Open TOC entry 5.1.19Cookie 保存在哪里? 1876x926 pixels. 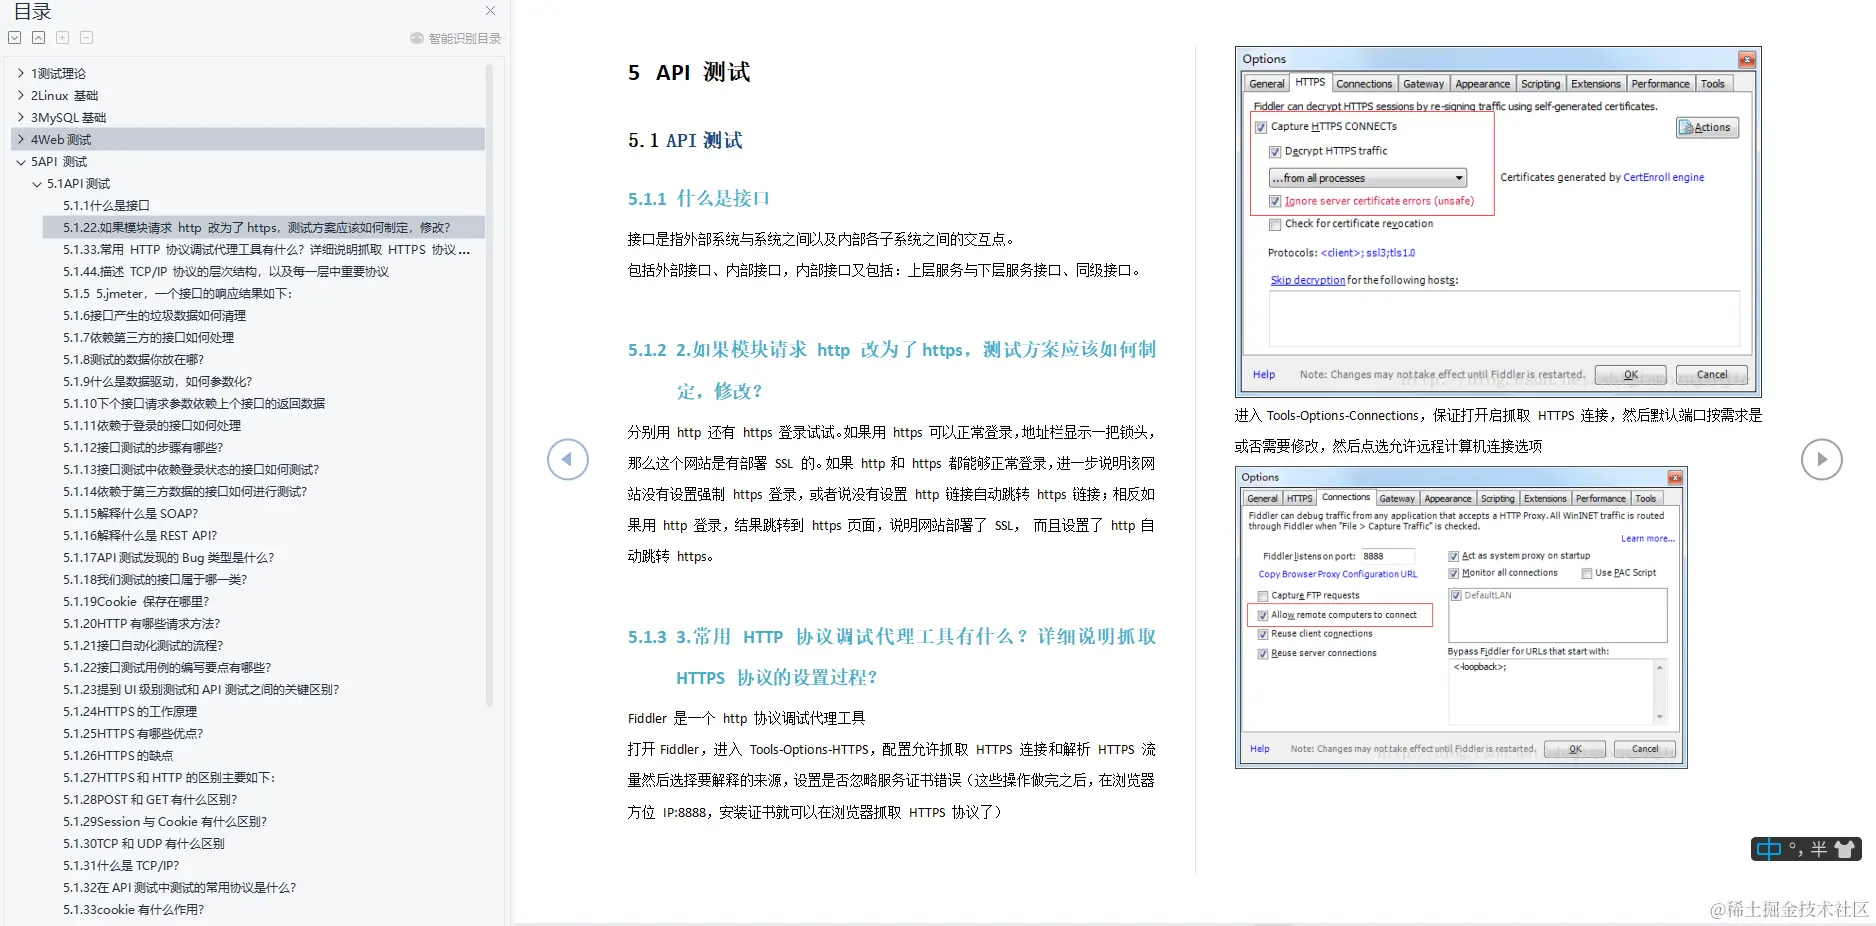136,601
